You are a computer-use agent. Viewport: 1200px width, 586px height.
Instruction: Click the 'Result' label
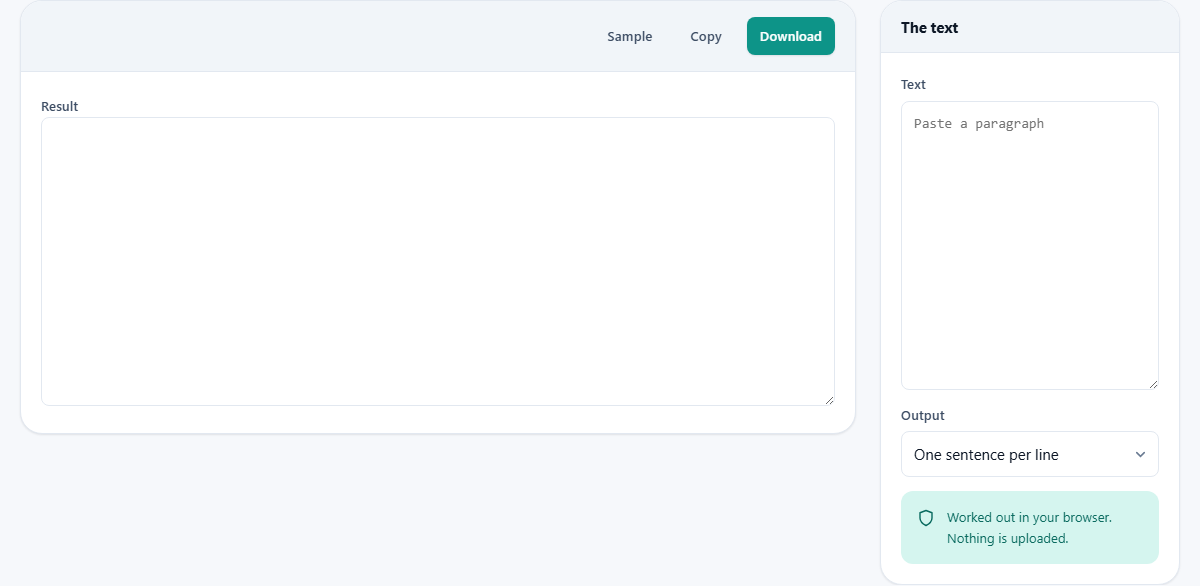(x=60, y=106)
